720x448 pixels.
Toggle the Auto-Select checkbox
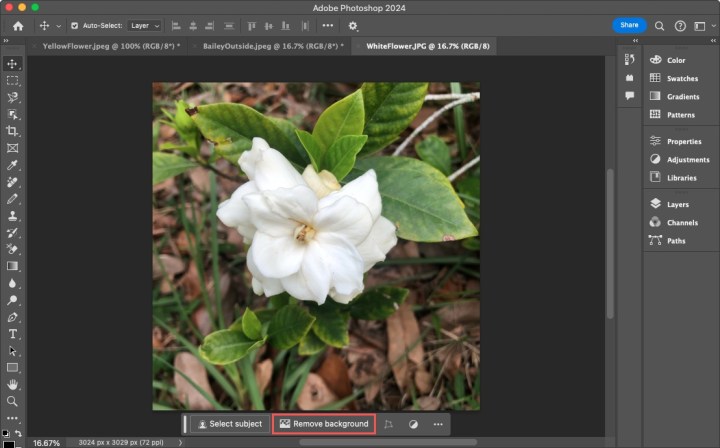pyautogui.click(x=74, y=25)
